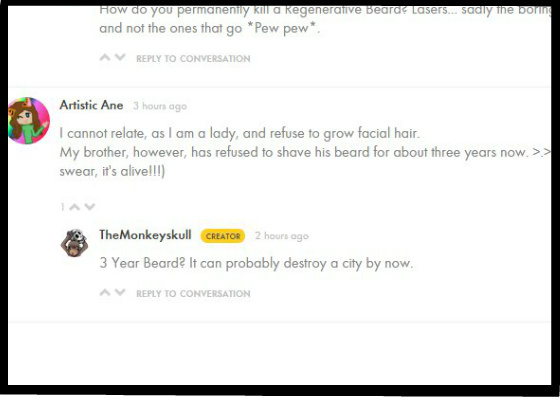Downvote TheMonkeyskull's 3 Year Beard reply
560x400 pixels.
pos(120,292)
